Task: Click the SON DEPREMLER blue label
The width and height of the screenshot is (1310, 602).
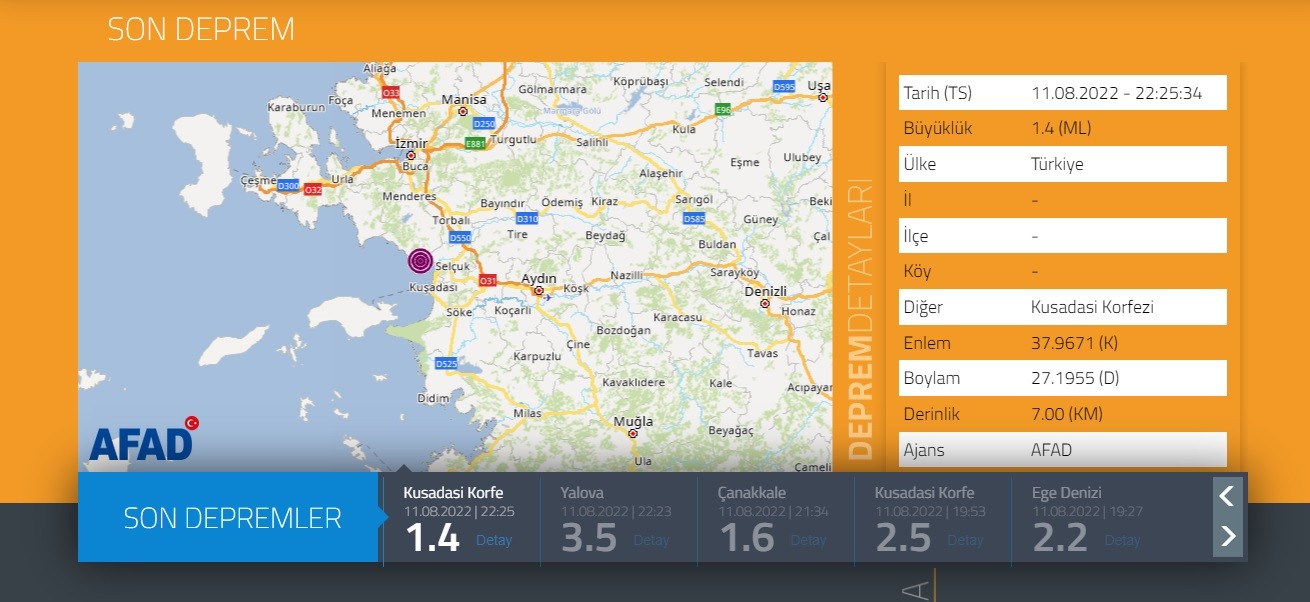Action: (x=232, y=518)
